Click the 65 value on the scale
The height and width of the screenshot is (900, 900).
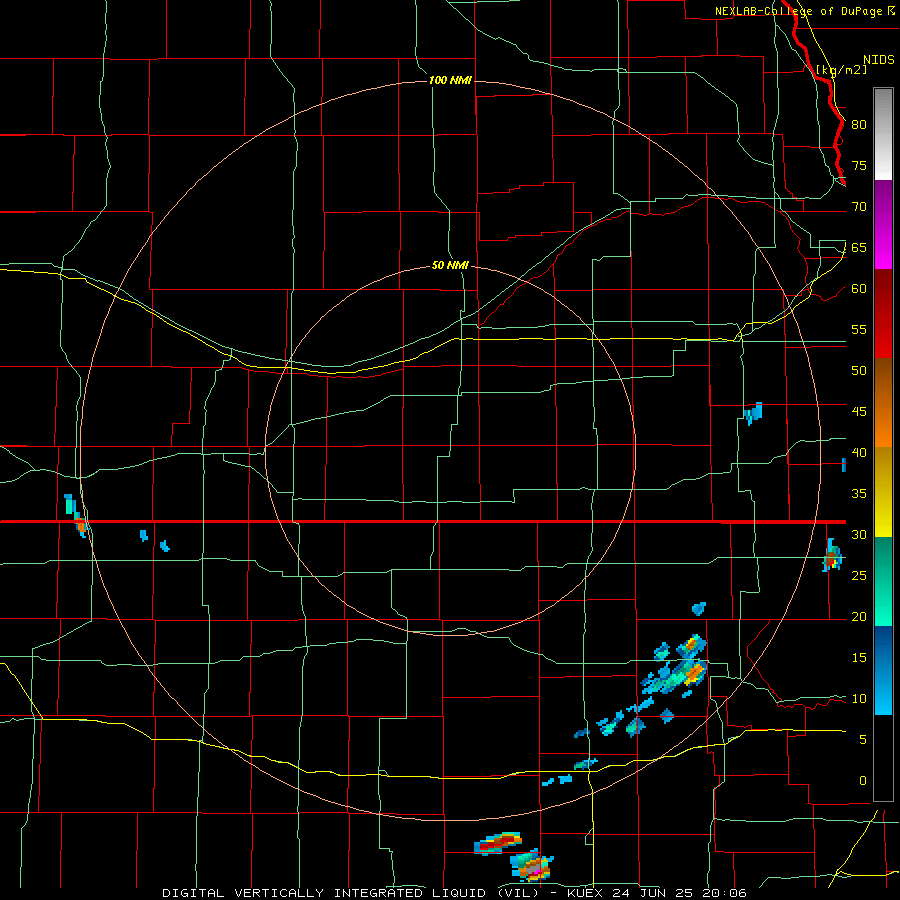click(x=859, y=247)
